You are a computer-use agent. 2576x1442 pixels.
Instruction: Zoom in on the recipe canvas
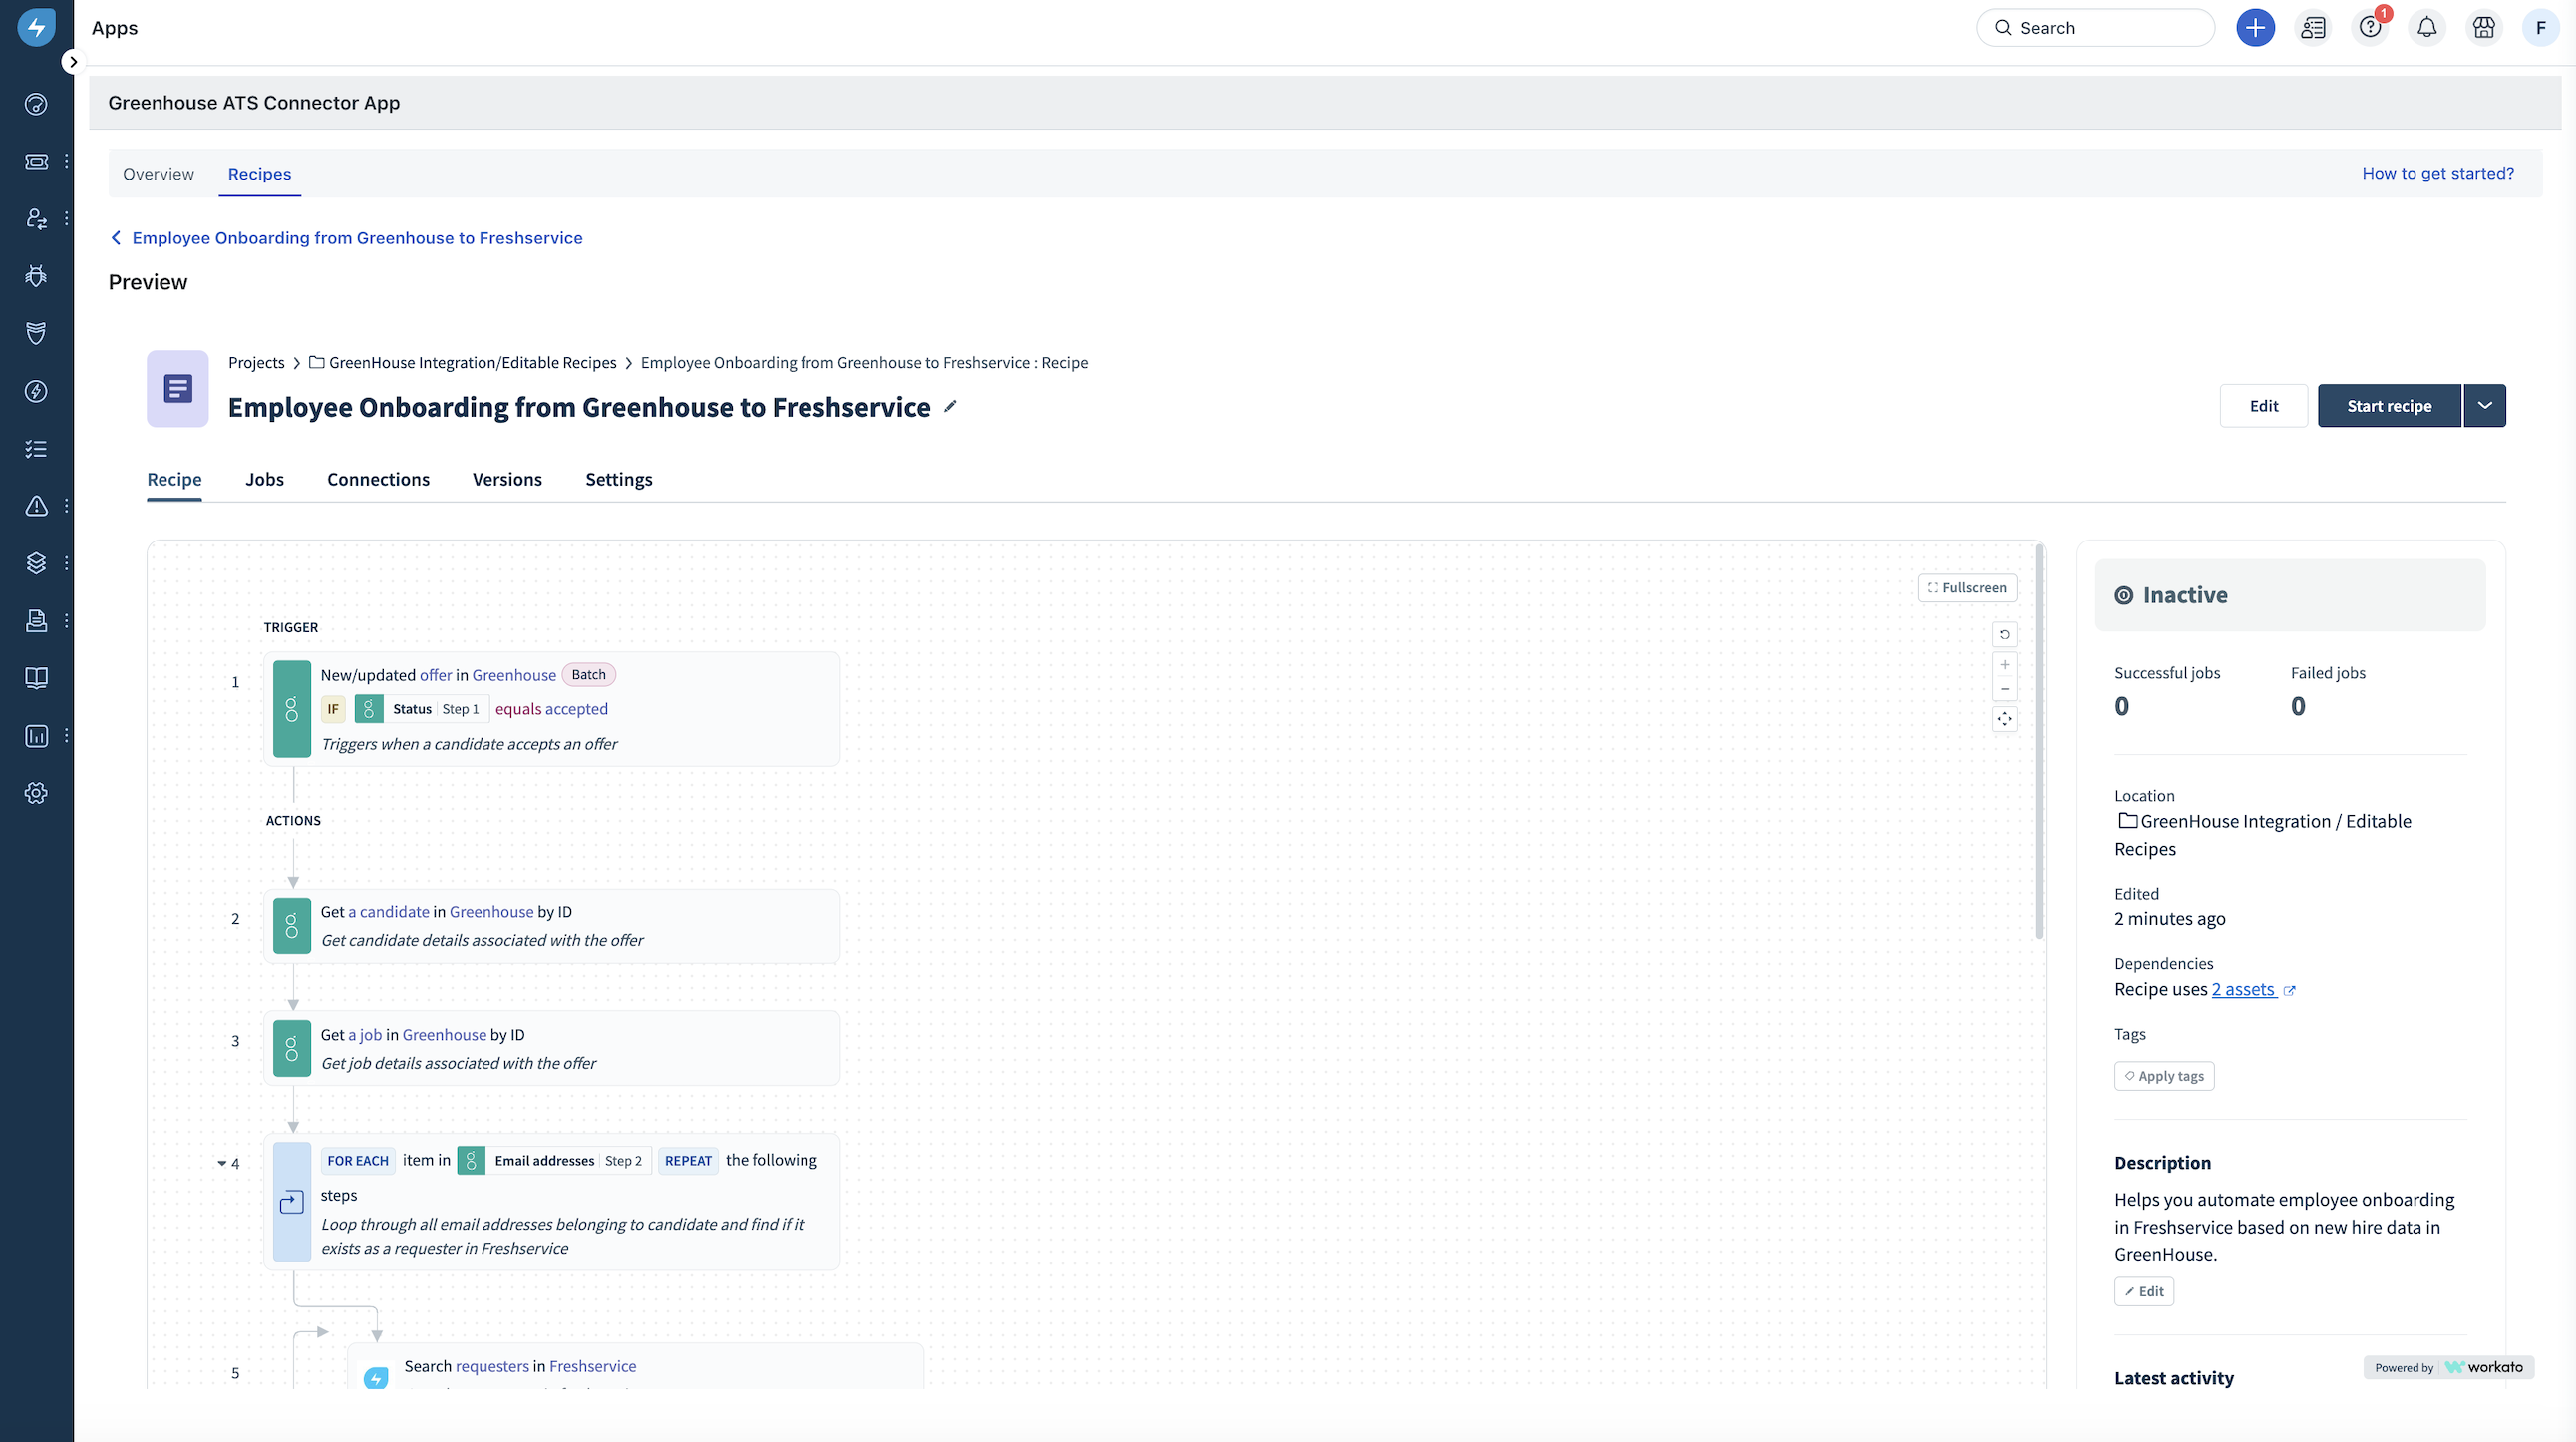pos(2004,665)
